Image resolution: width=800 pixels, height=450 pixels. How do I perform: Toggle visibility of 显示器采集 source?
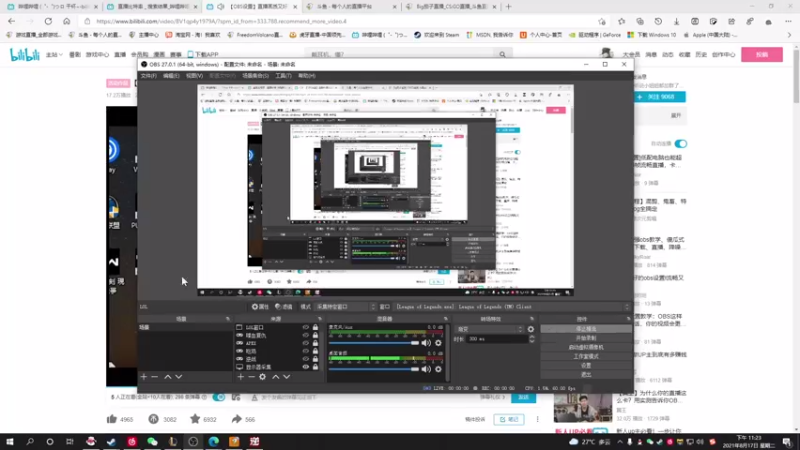306,367
